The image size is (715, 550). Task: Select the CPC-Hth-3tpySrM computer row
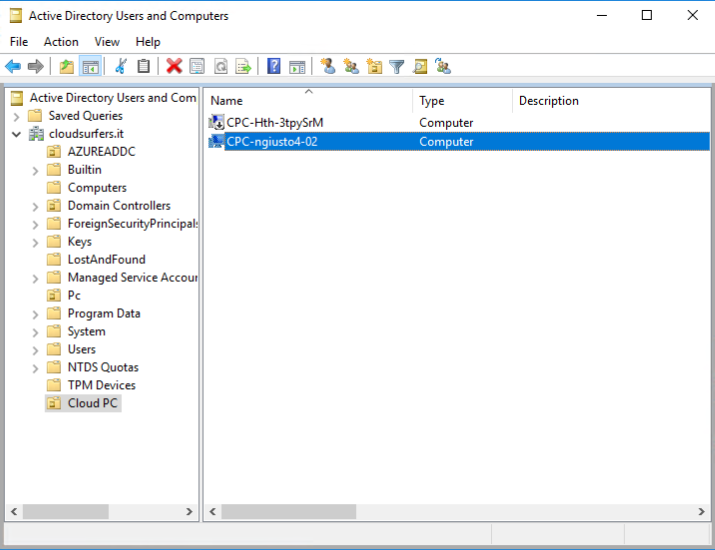458,122
